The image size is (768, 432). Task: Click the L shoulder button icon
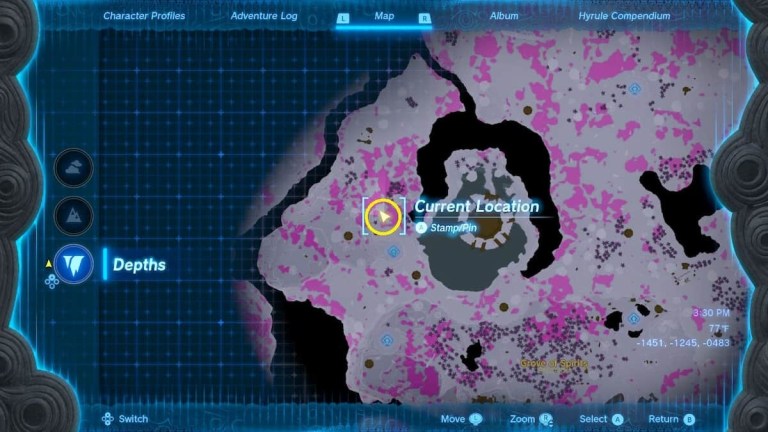coord(344,17)
